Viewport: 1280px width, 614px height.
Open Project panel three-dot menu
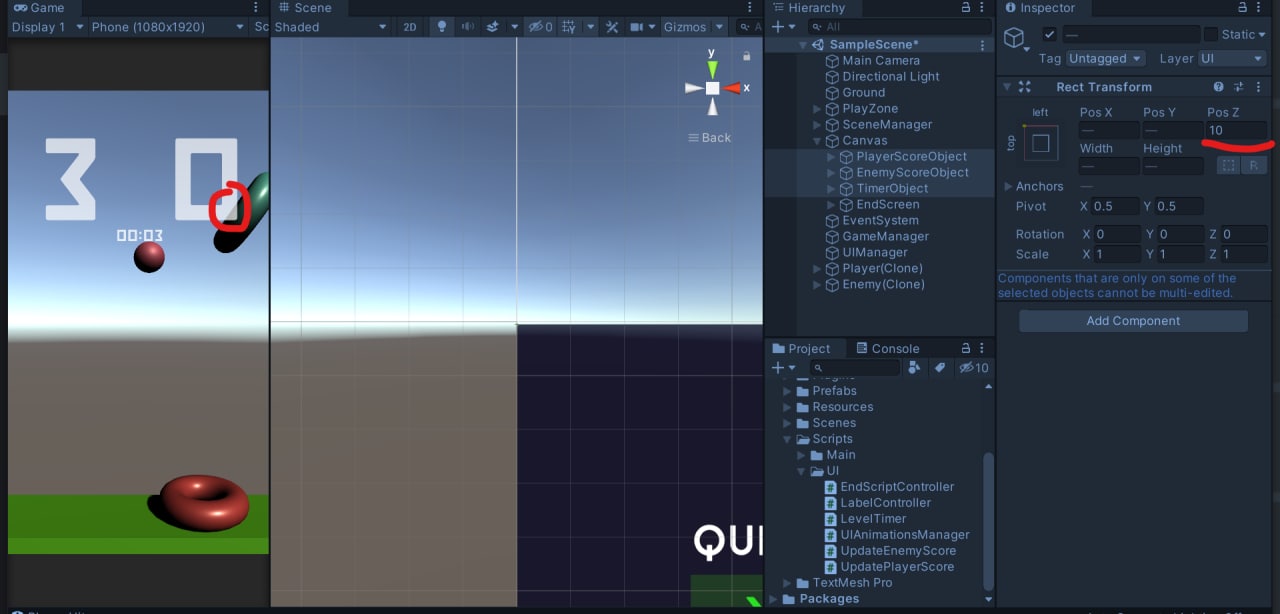(984, 348)
